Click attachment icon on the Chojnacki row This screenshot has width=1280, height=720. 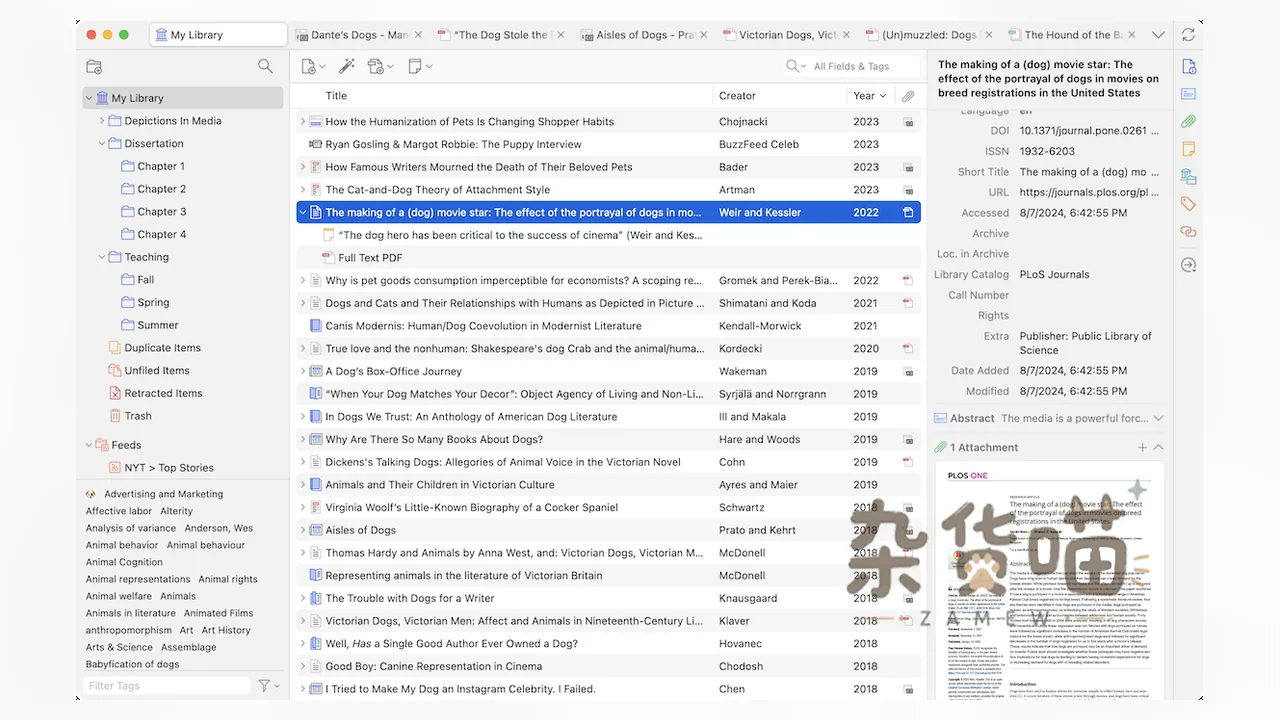tap(908, 122)
